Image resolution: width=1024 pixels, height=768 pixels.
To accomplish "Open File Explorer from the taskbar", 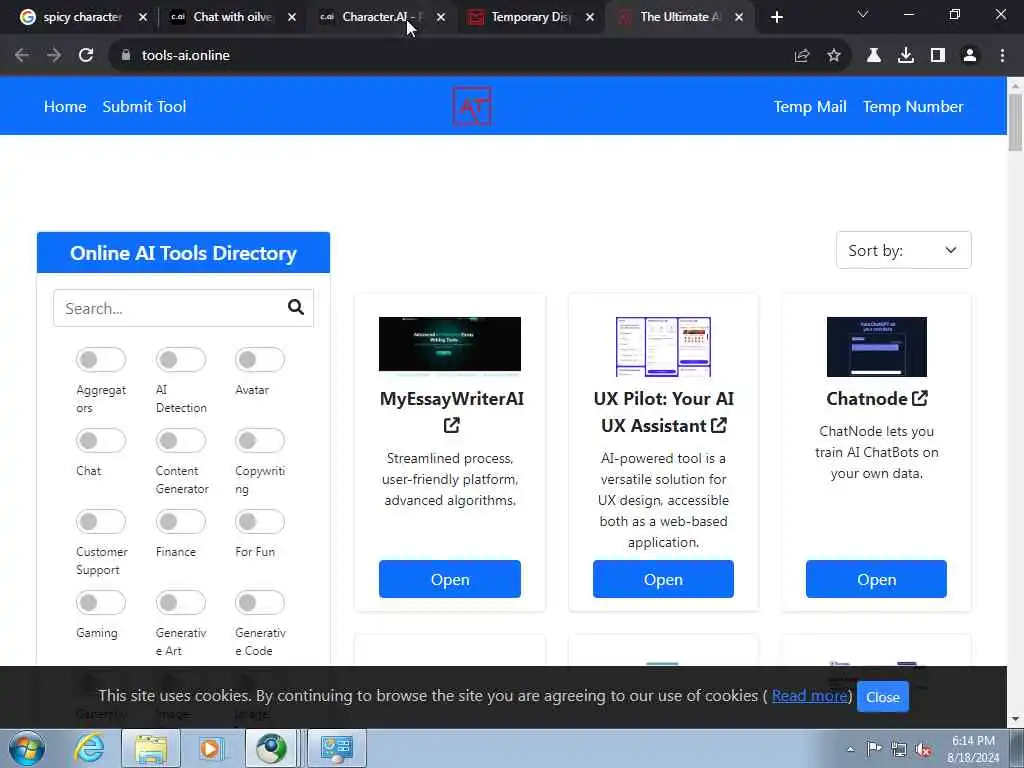I will 151,748.
